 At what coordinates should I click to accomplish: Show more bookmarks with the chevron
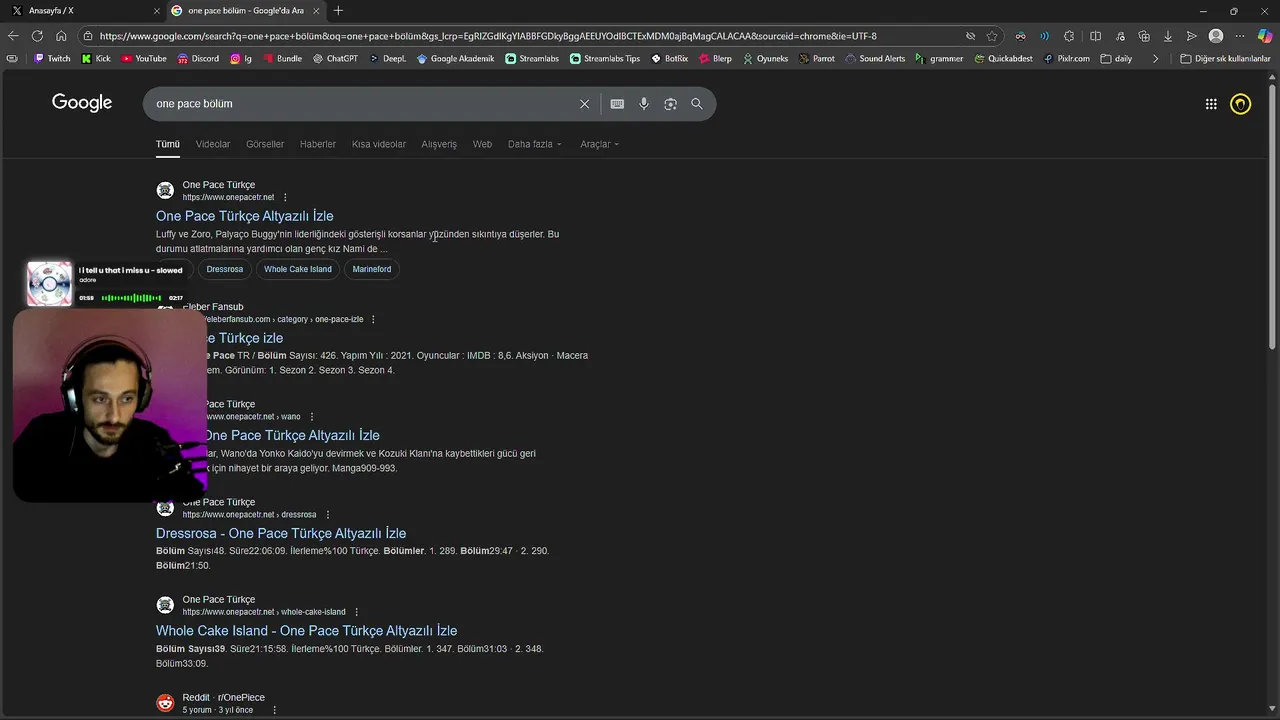(x=1155, y=59)
